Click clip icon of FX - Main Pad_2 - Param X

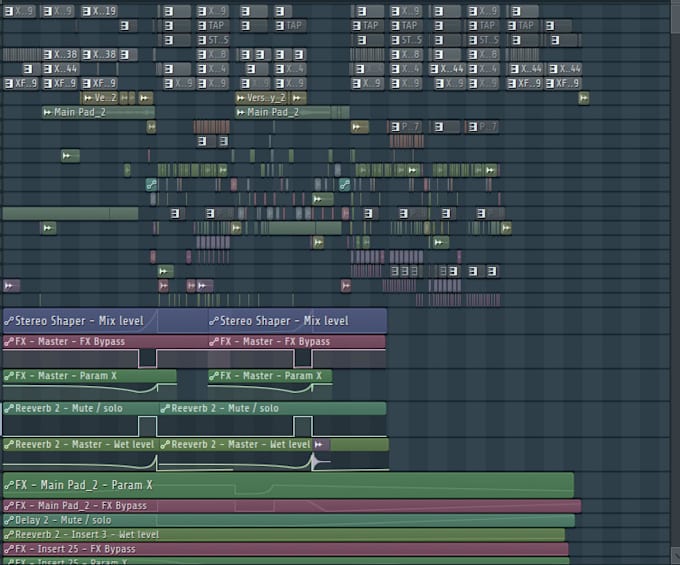9,485
